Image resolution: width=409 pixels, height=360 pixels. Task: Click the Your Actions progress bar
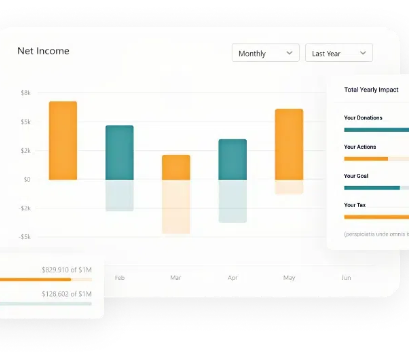tap(376, 159)
